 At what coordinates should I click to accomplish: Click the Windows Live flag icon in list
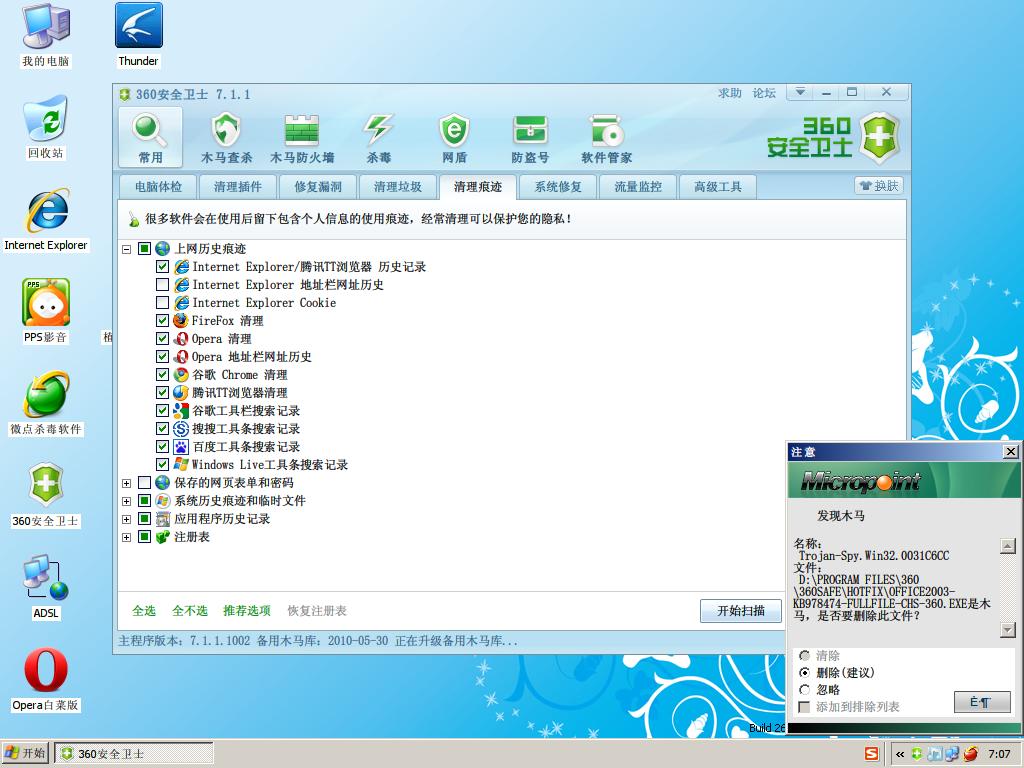180,464
